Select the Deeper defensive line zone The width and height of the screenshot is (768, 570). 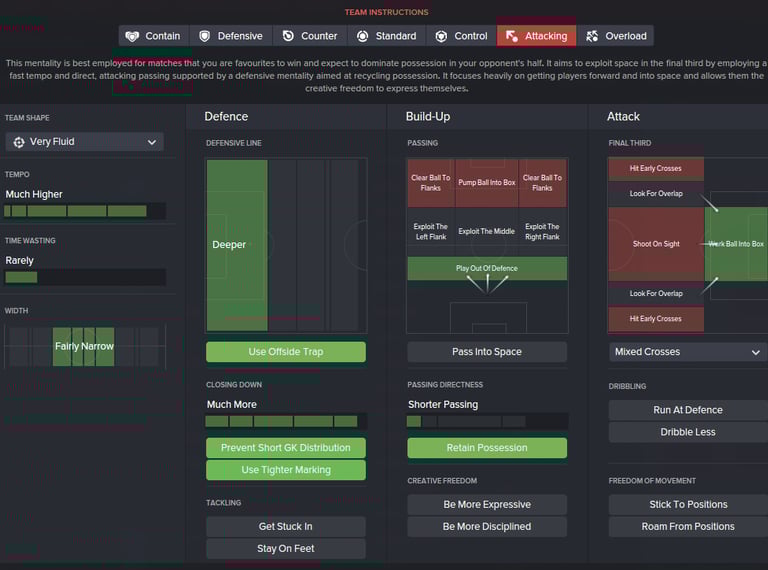237,245
